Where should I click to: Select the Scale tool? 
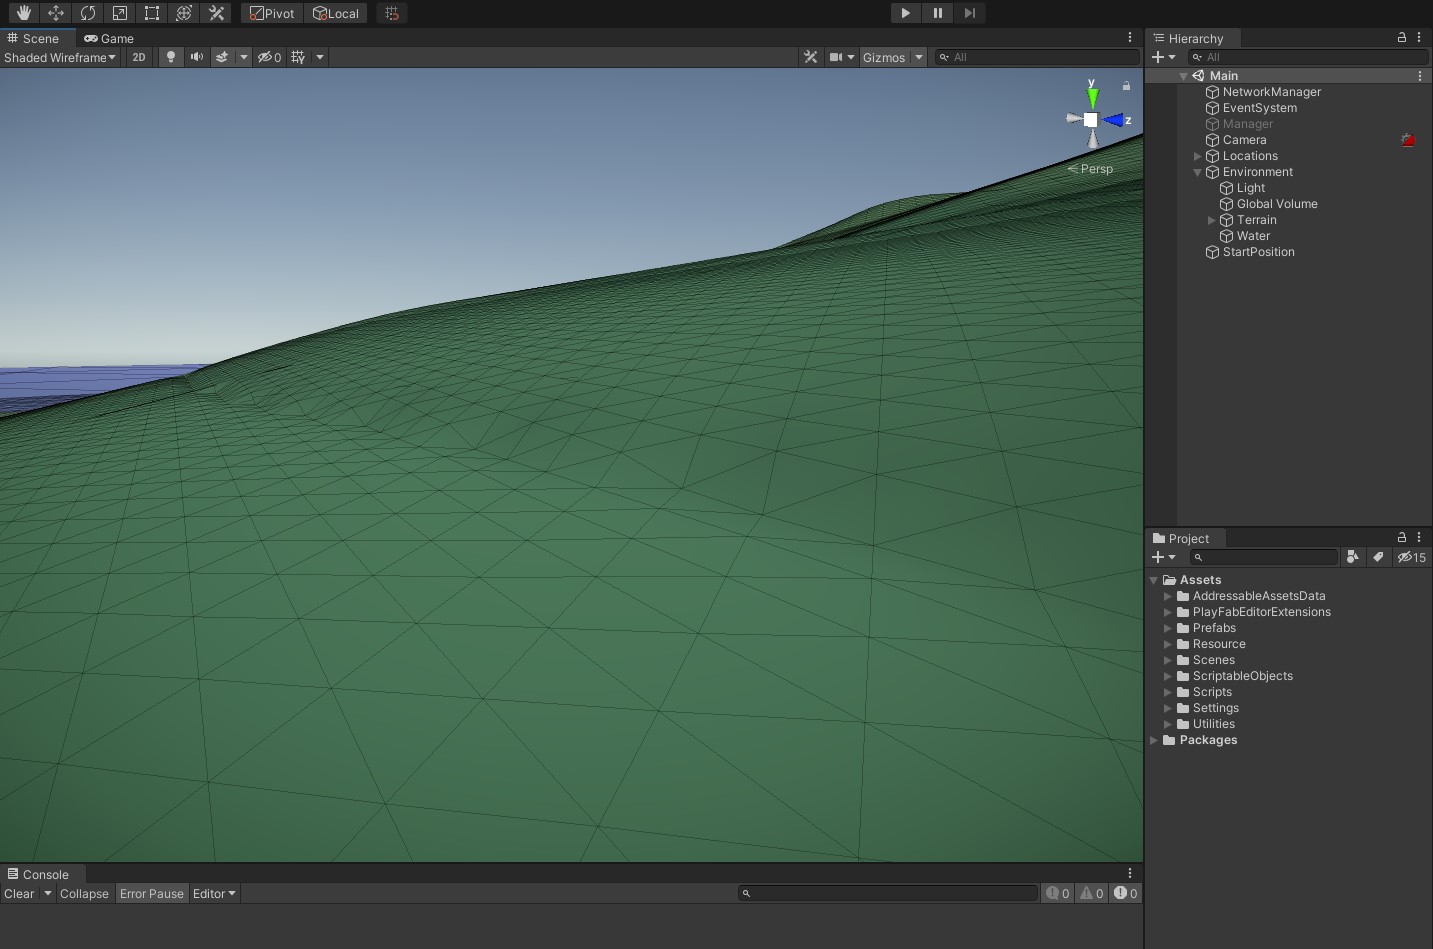pyautogui.click(x=120, y=13)
